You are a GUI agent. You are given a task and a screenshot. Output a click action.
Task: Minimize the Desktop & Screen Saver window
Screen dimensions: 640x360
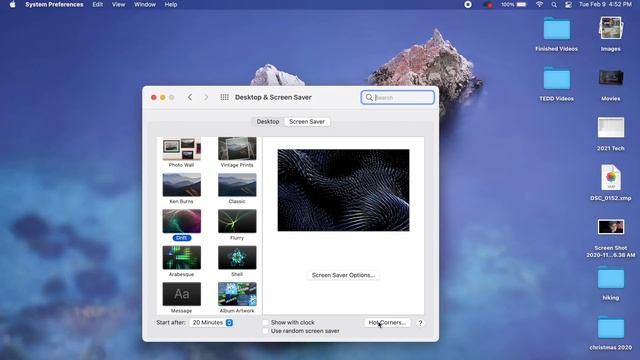162,97
